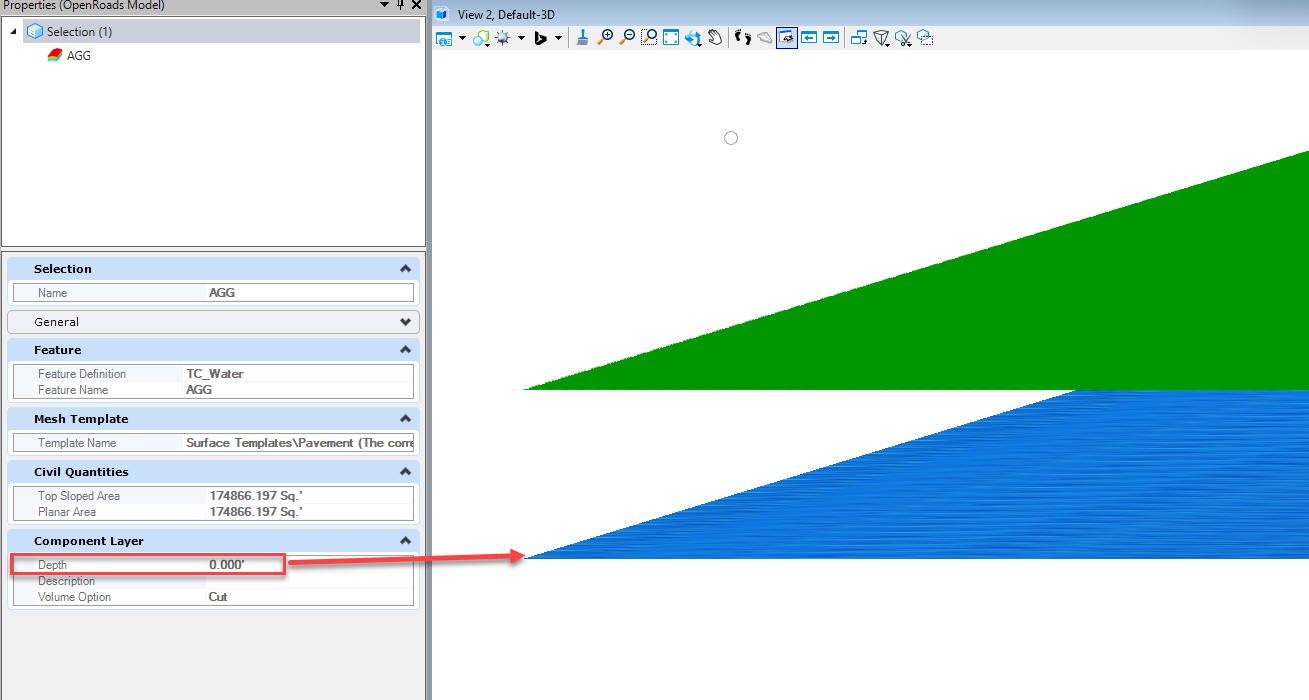Open the View Attributes dropdown arrow
The height and width of the screenshot is (700, 1309).
coord(462,38)
